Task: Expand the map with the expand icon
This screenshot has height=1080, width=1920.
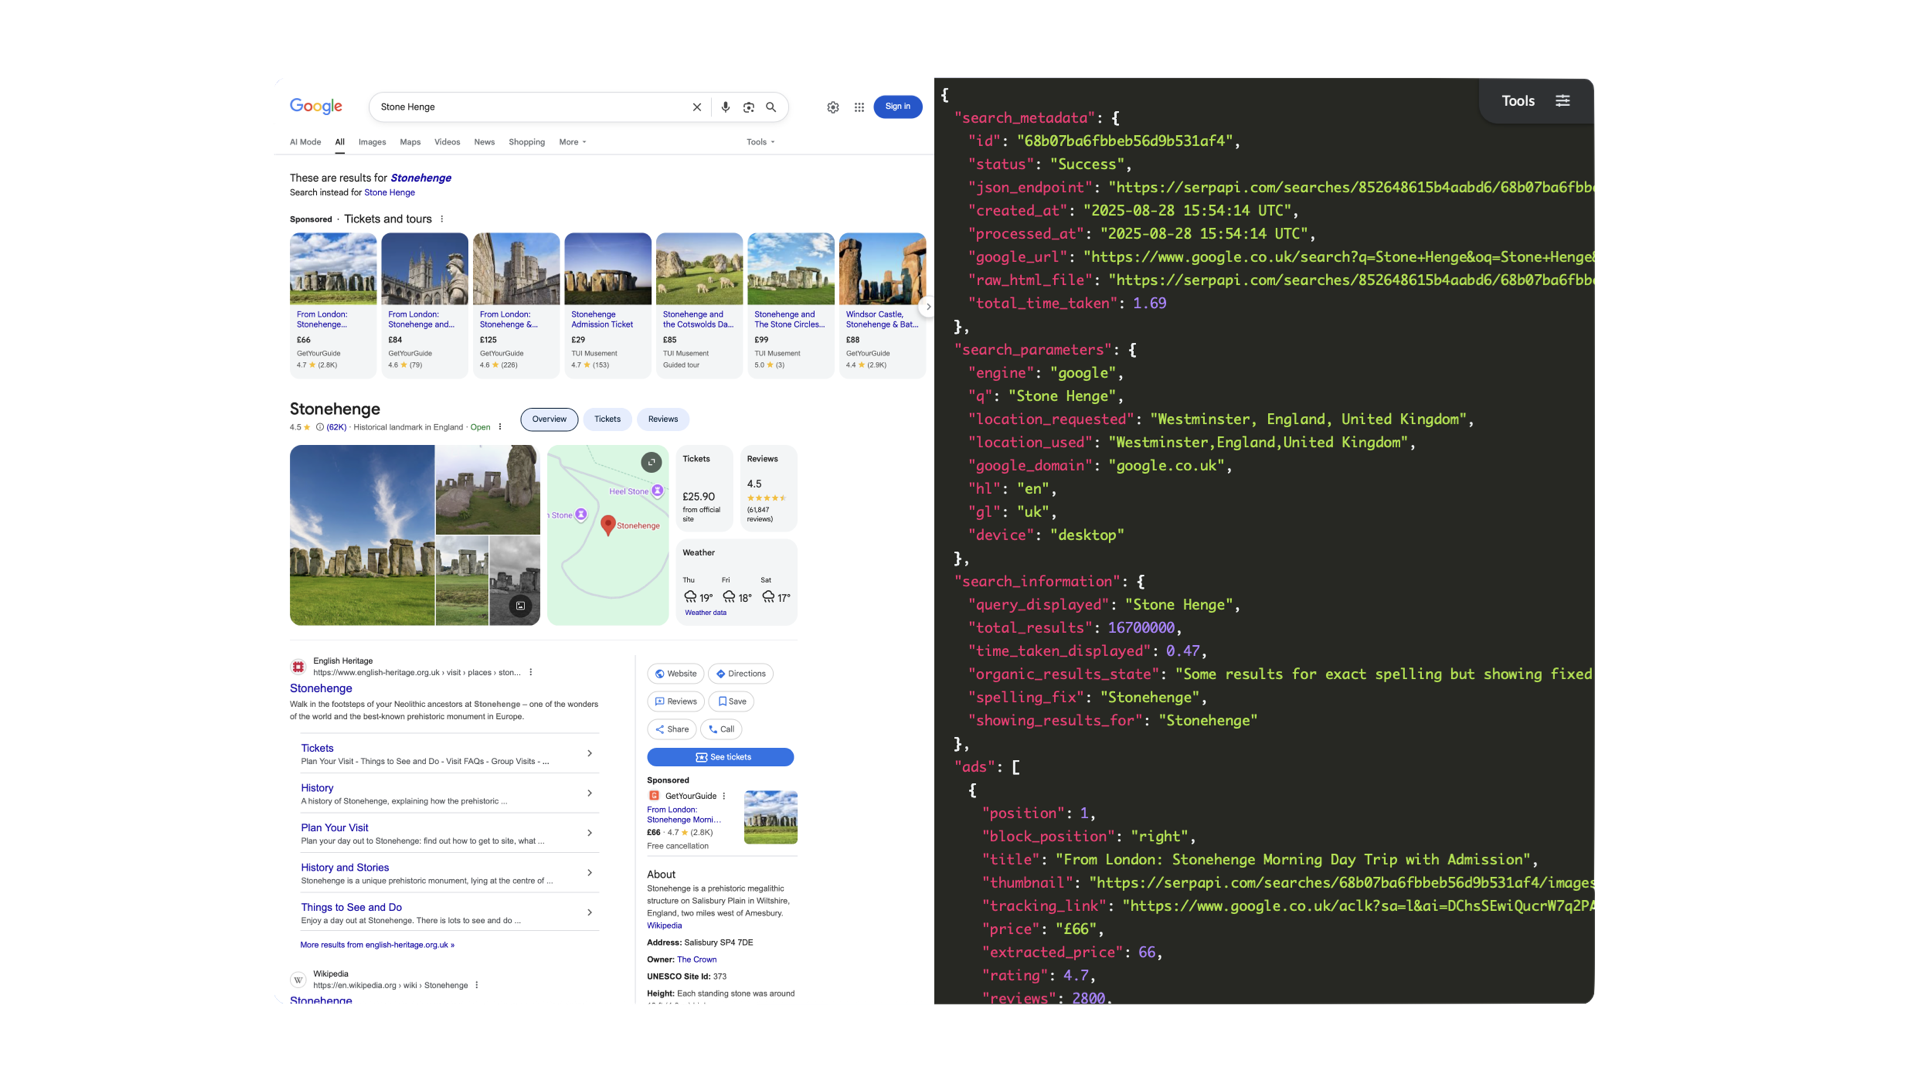Action: [651, 462]
